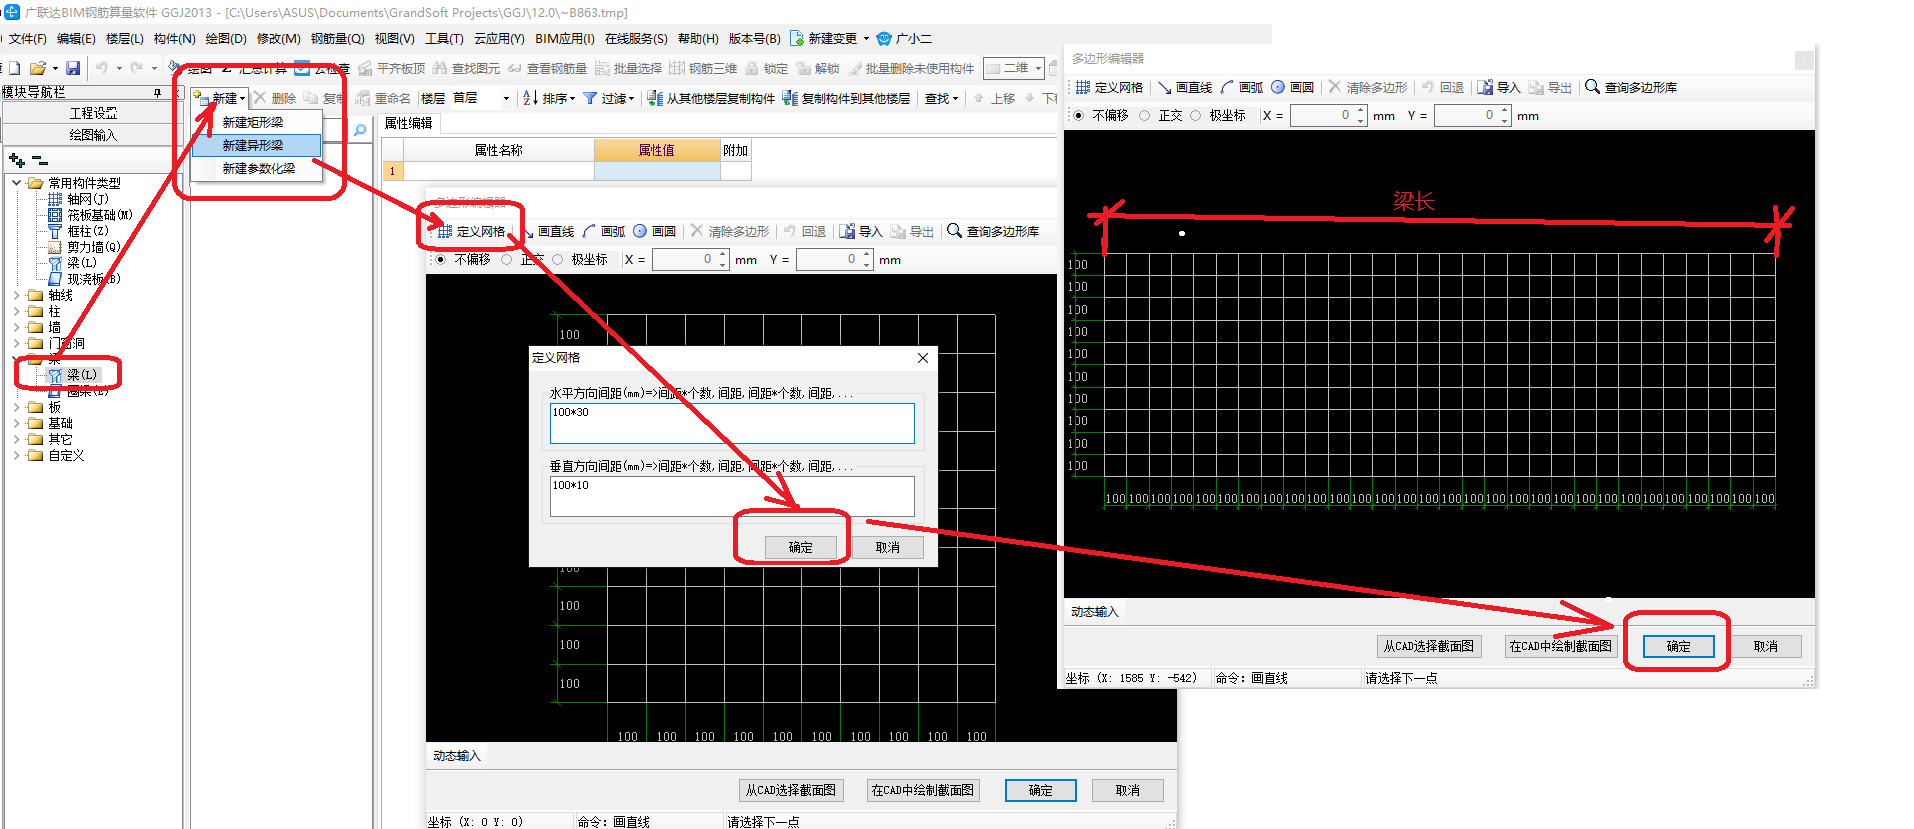Open the 新建 dropdown arrow
This screenshot has width=1914, height=829.
pos(242,98)
